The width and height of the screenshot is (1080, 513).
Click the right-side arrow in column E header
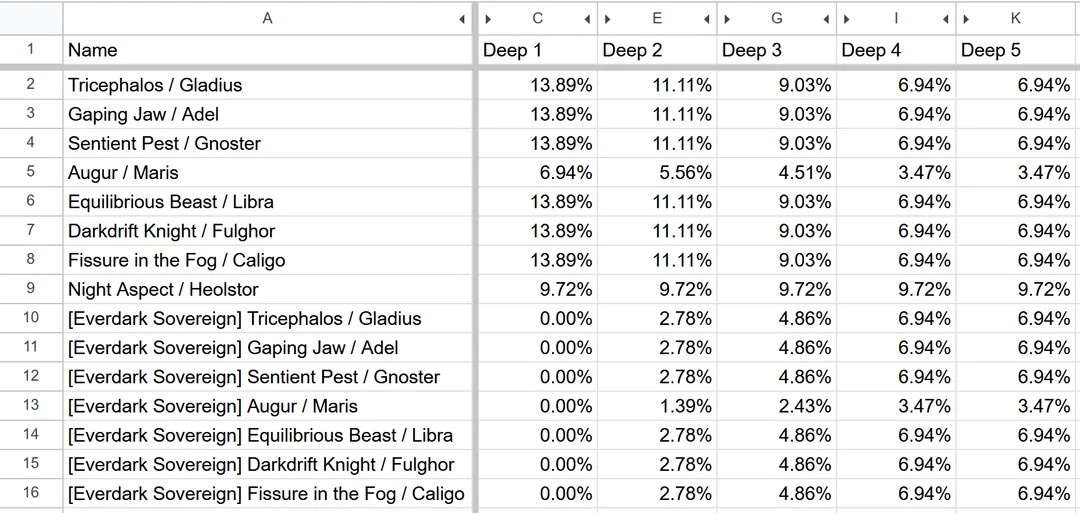[x=707, y=19]
